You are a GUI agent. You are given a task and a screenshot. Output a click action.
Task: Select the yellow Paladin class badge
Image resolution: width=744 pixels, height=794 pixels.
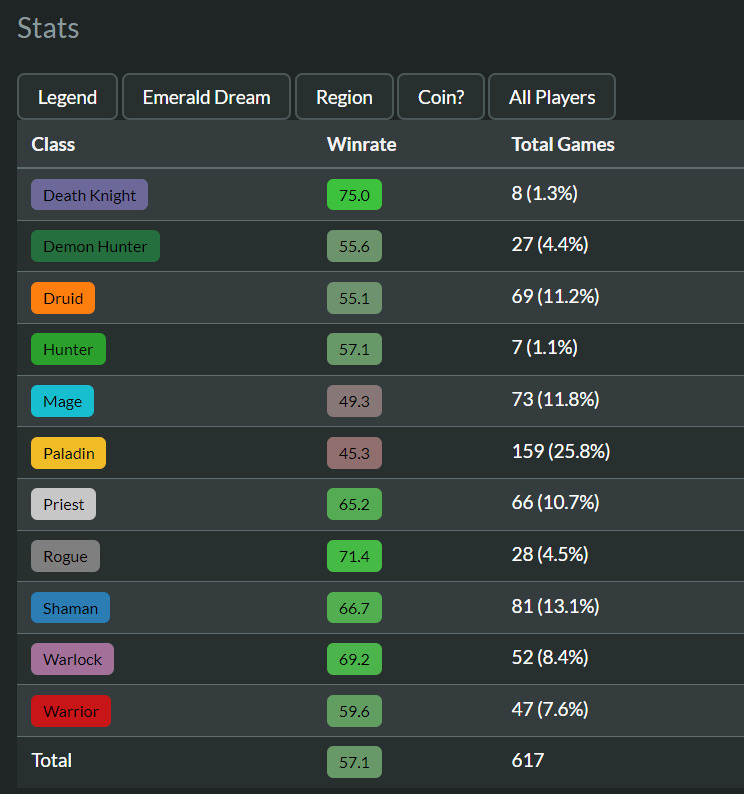[x=68, y=453]
